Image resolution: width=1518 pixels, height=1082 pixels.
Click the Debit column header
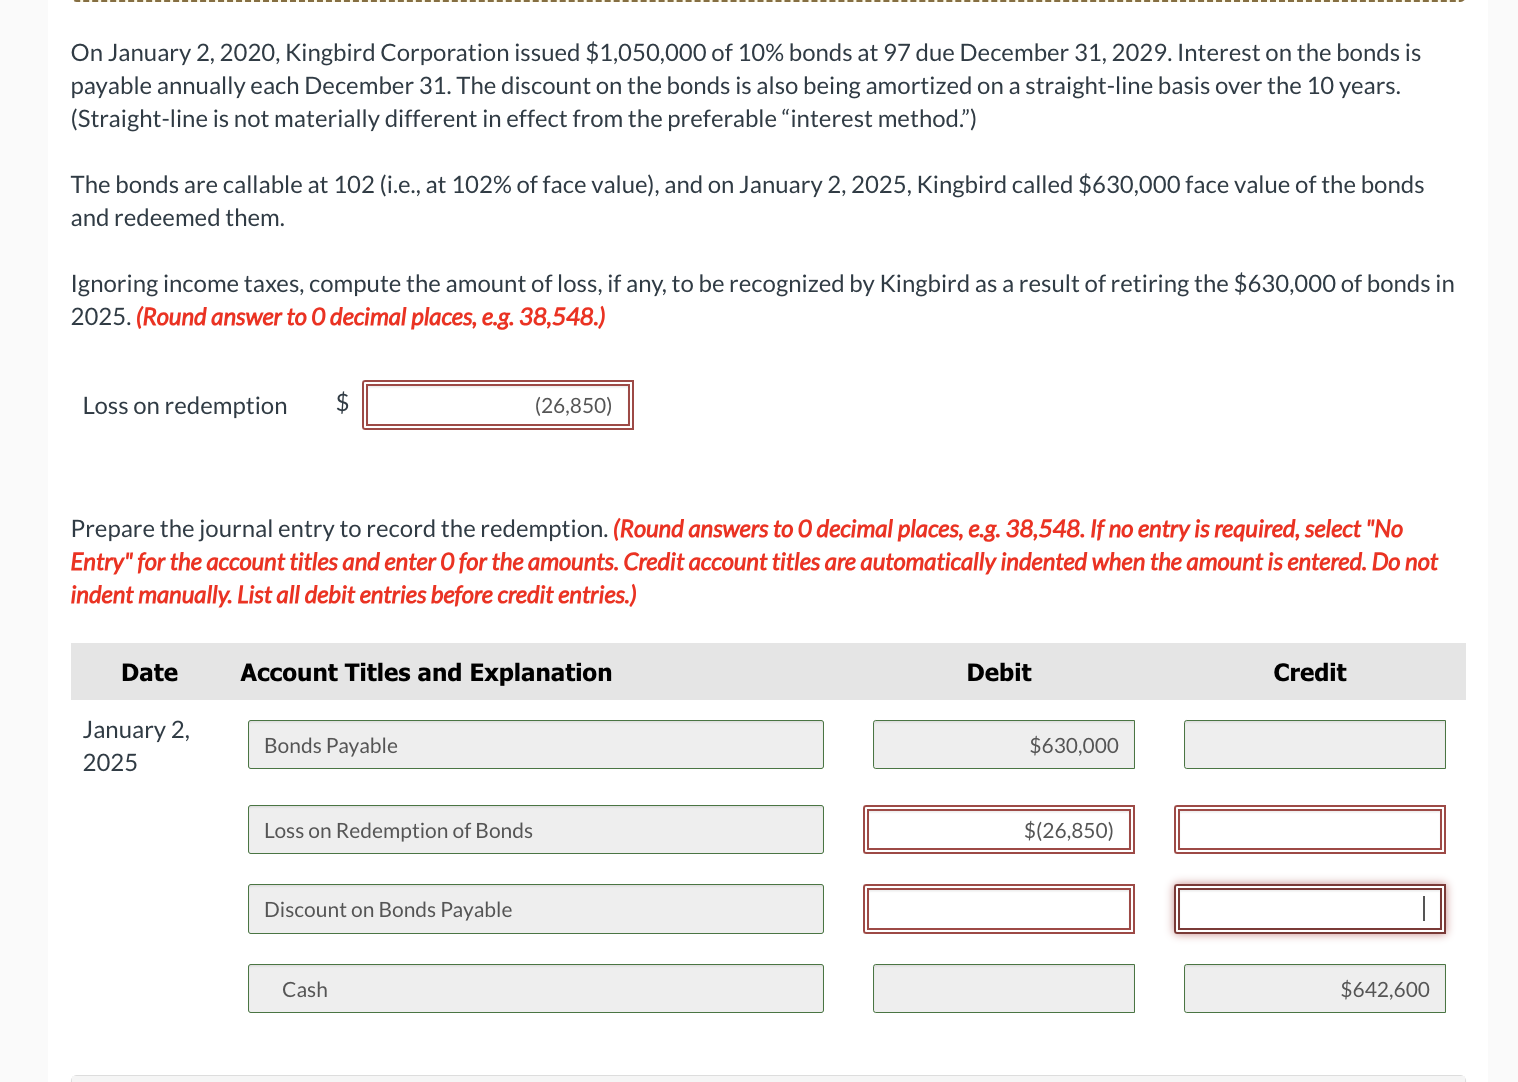coord(998,672)
